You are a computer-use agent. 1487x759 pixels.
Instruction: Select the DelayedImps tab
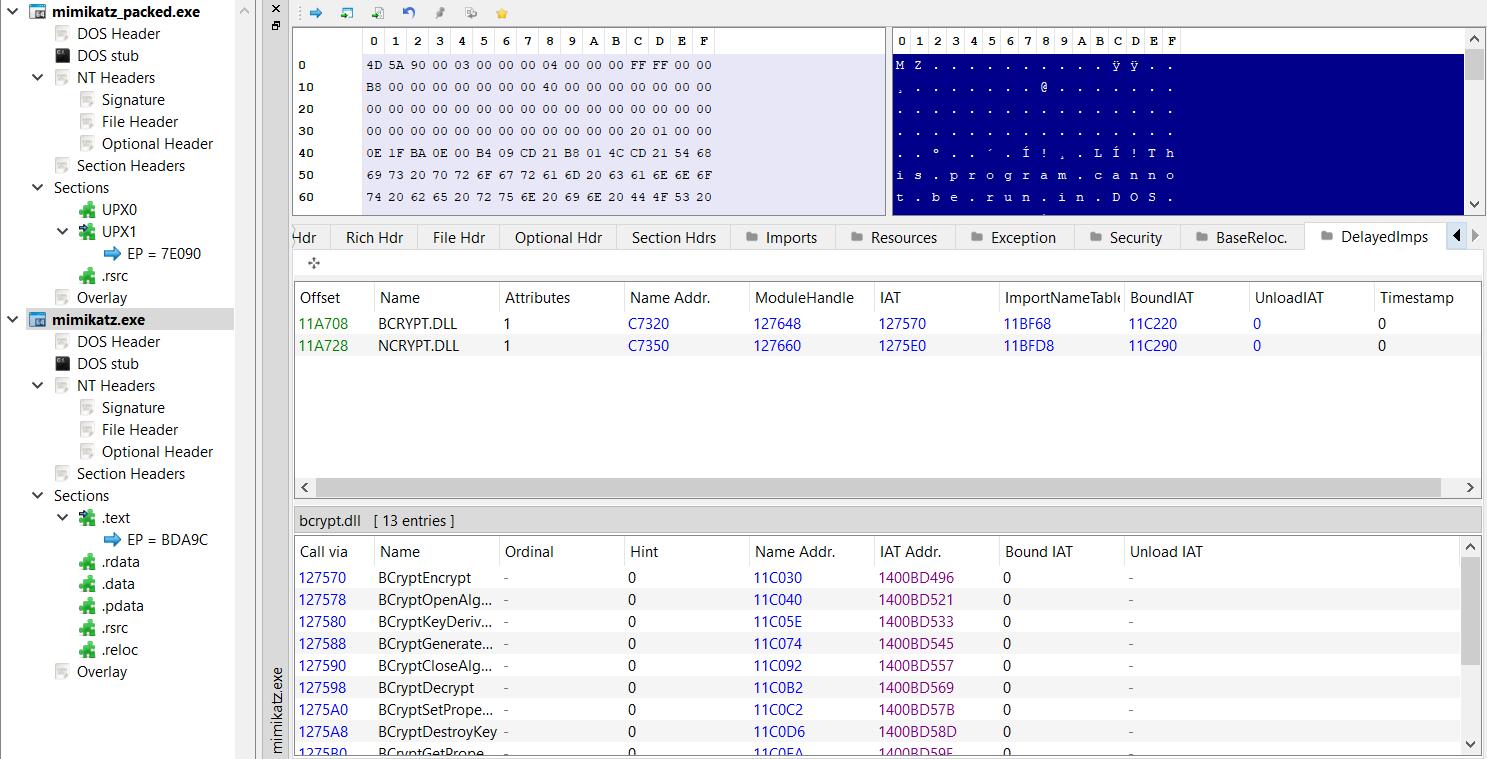click(1375, 237)
